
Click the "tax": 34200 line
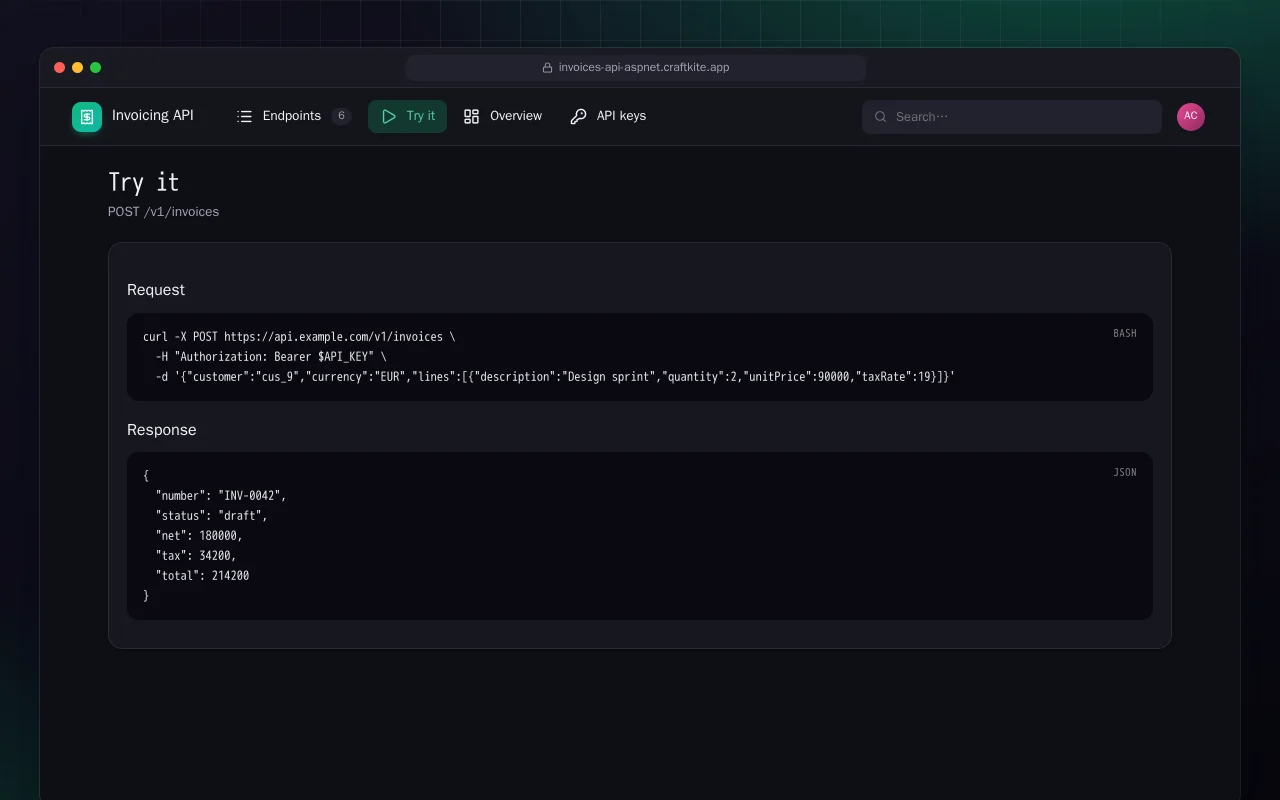point(196,556)
